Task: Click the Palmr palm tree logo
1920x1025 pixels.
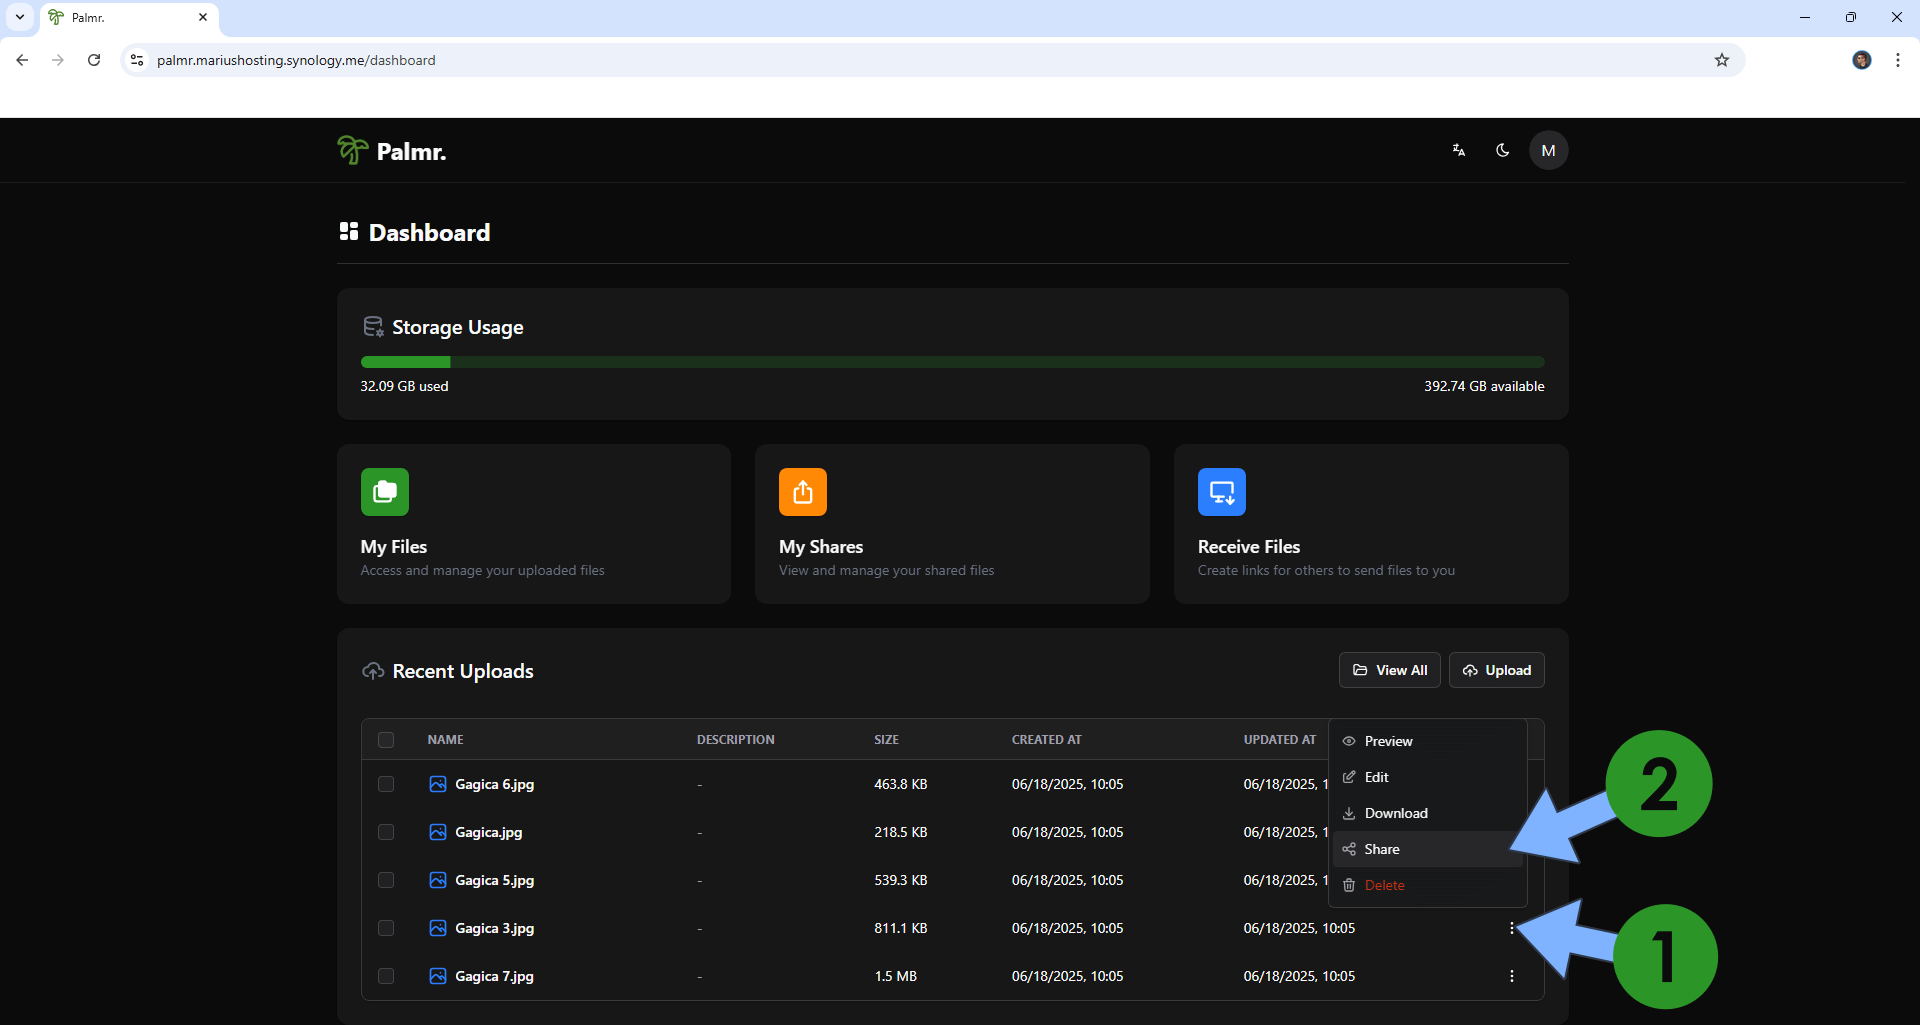Action: [352, 150]
